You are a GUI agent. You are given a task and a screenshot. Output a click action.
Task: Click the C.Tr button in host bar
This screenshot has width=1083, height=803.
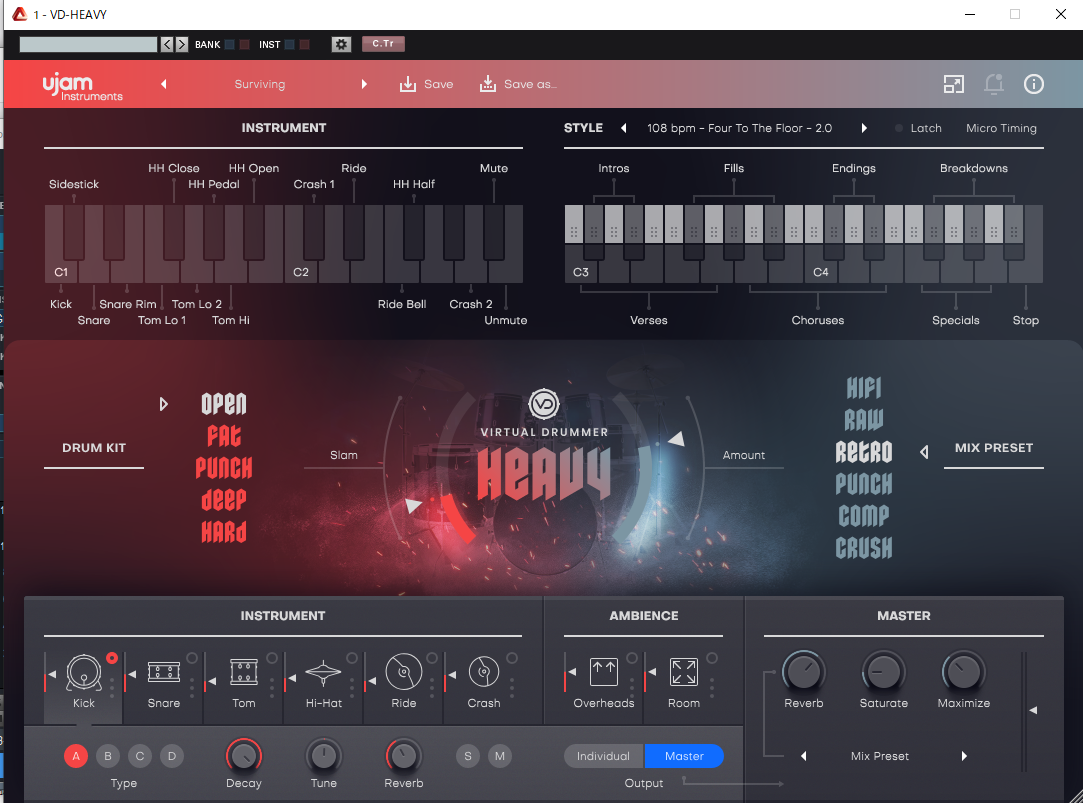pos(383,44)
